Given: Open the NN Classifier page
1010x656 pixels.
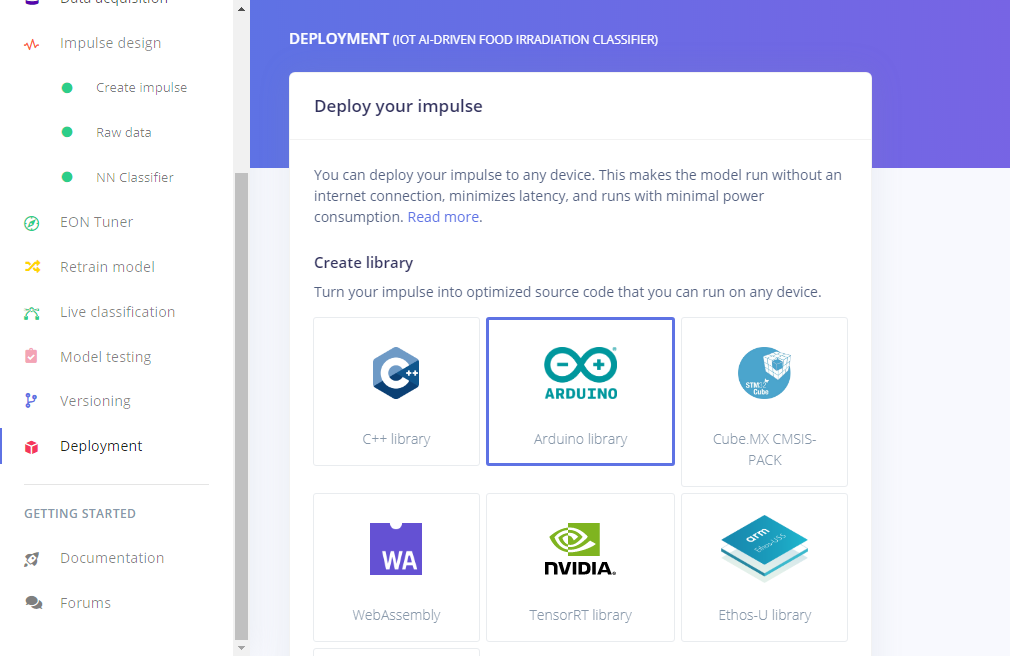Looking at the screenshot, I should click(x=134, y=177).
